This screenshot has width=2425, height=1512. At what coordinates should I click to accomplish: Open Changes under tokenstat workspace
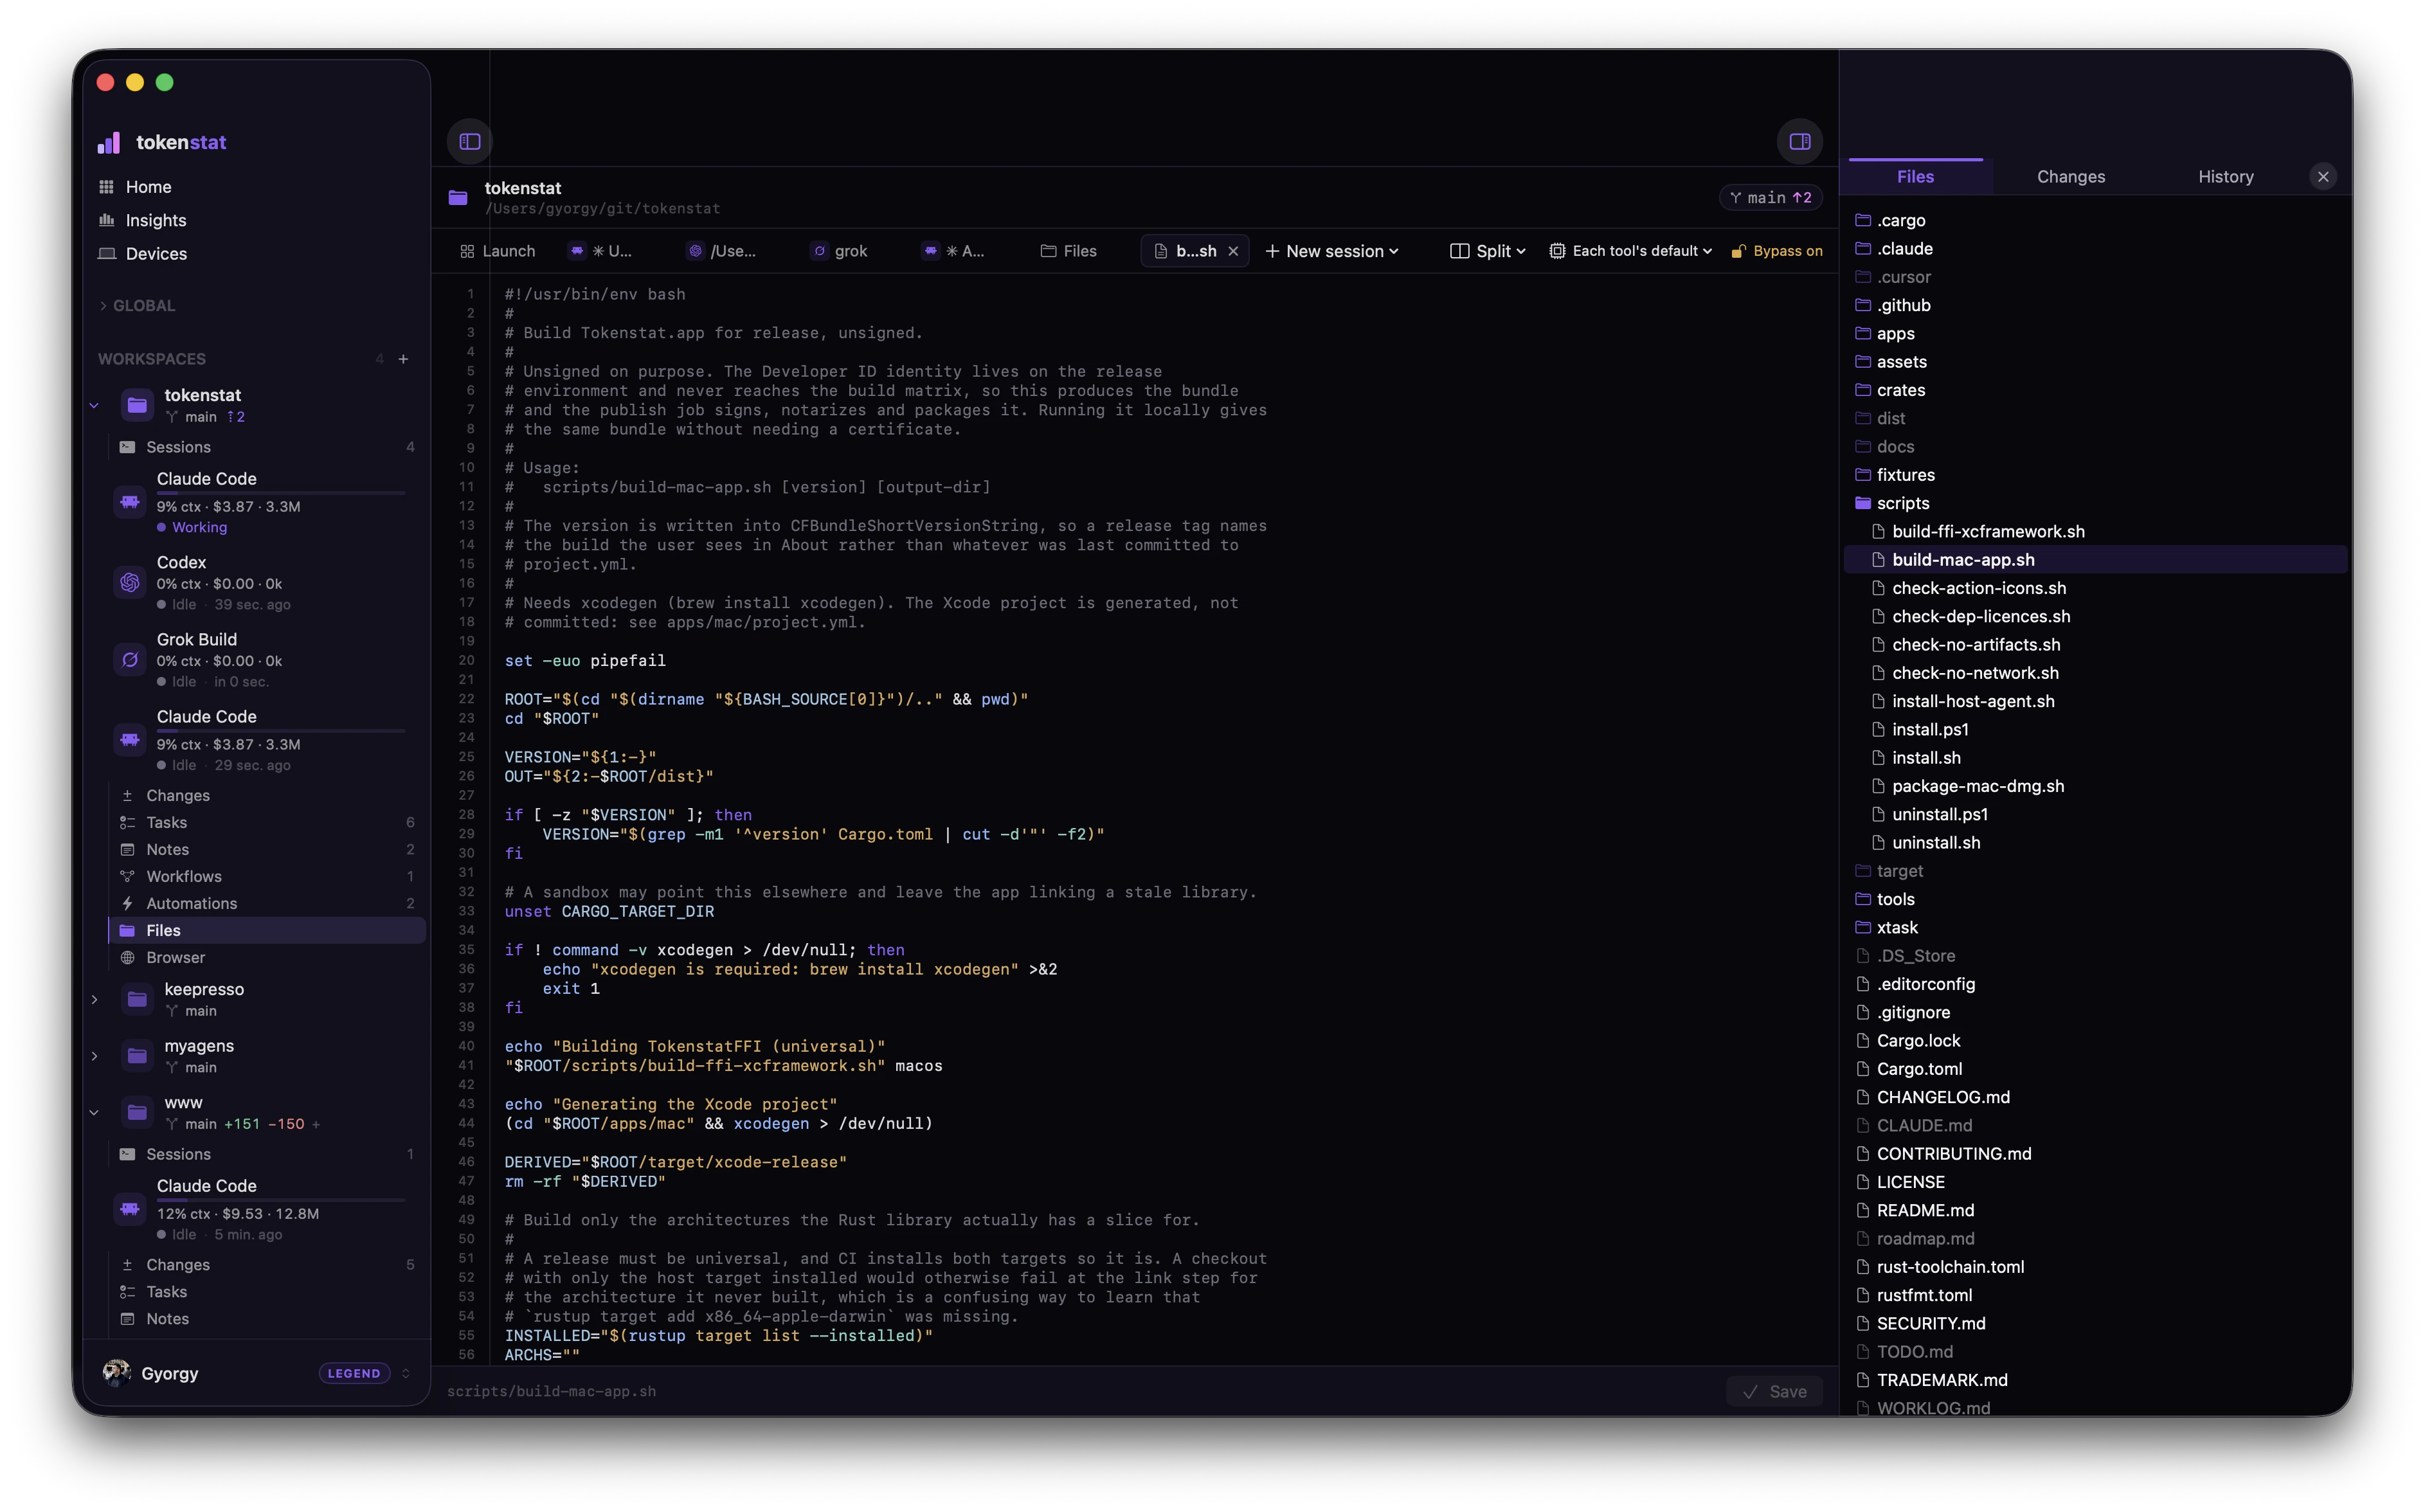pyautogui.click(x=266, y=795)
